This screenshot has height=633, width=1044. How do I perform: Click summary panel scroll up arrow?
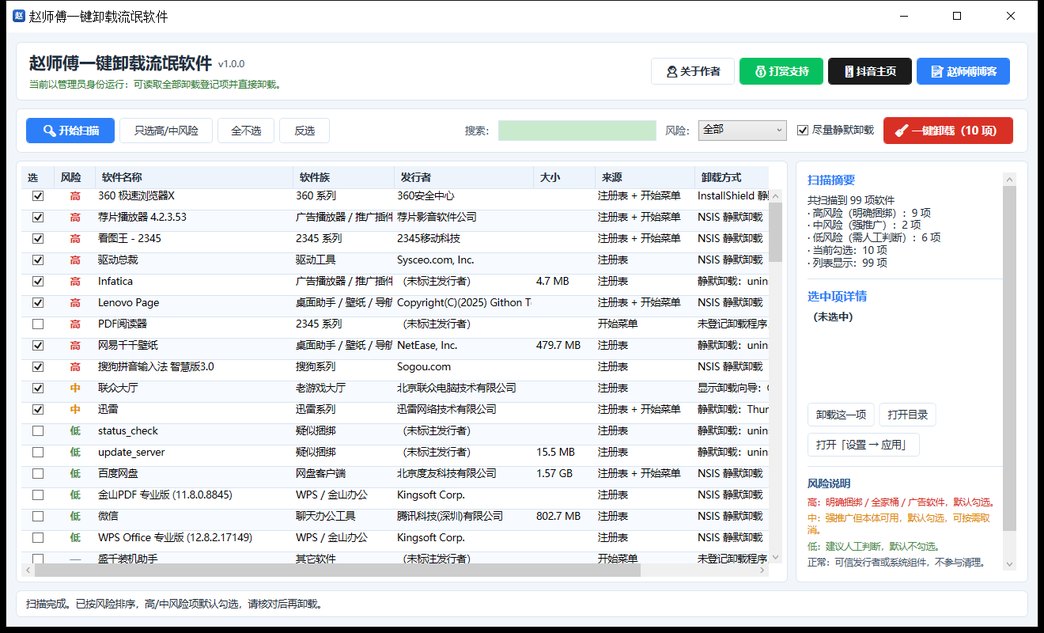pos(1009,179)
